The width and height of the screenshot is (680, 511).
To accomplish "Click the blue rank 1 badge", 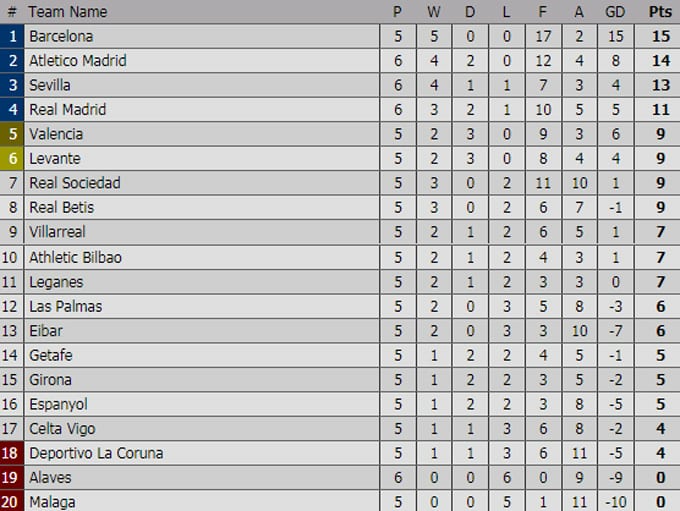I will [12, 36].
